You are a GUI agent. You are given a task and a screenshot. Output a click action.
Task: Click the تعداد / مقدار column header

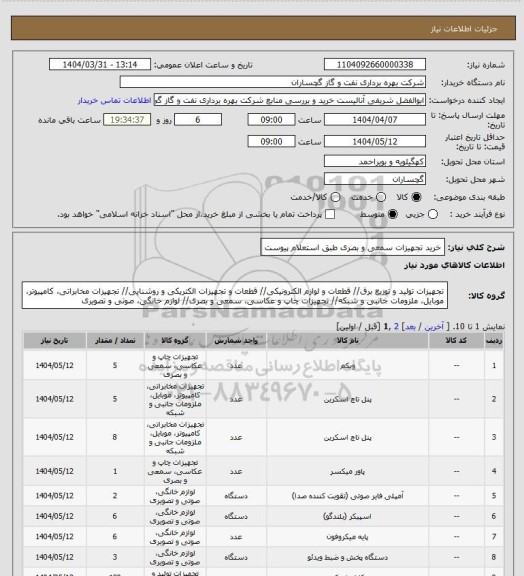point(115,341)
